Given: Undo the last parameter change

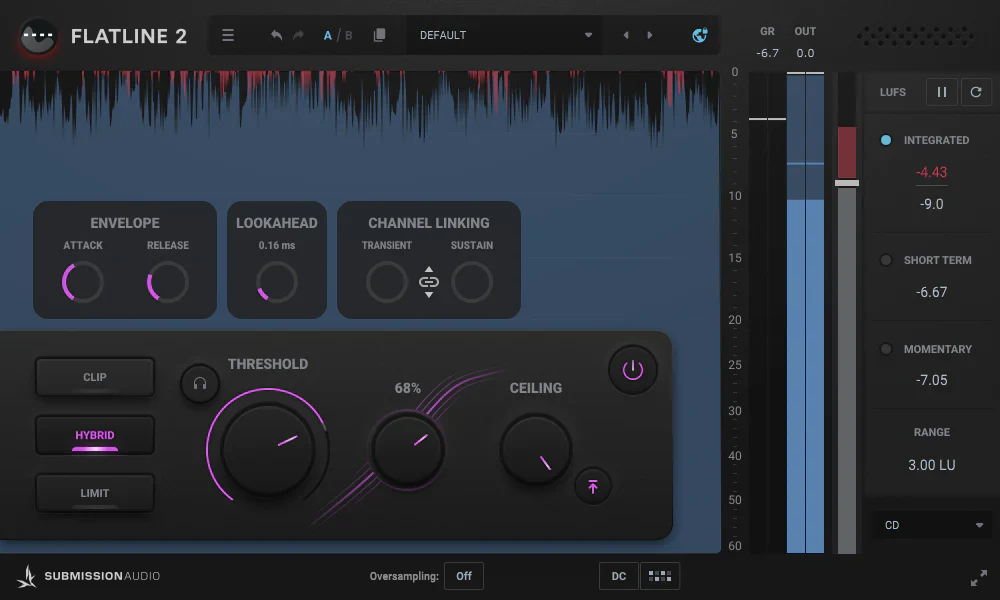Looking at the screenshot, I should click(x=276, y=34).
